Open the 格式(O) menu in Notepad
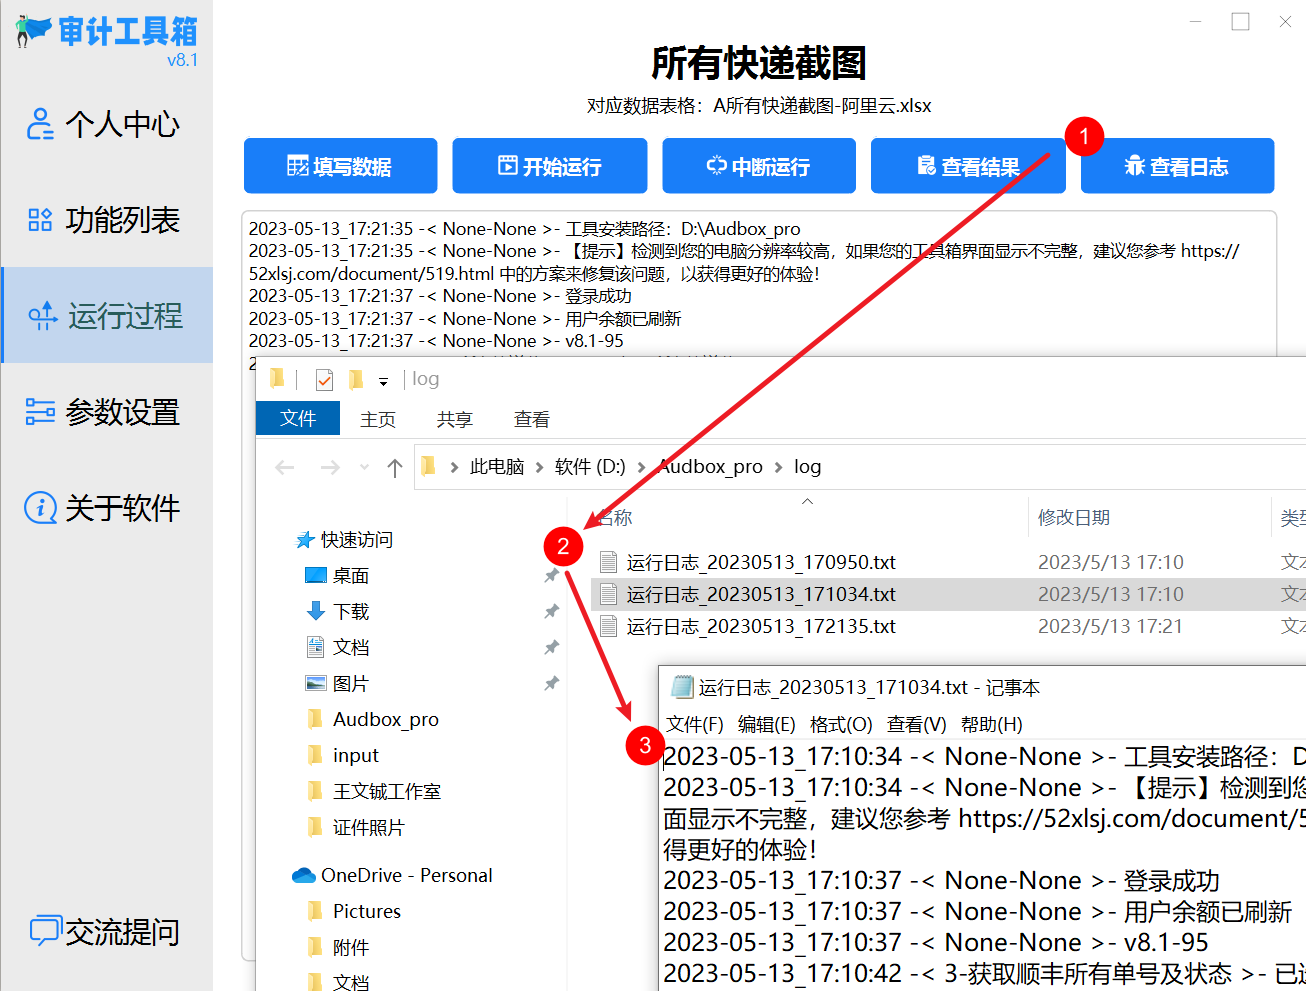1306x991 pixels. point(841,725)
